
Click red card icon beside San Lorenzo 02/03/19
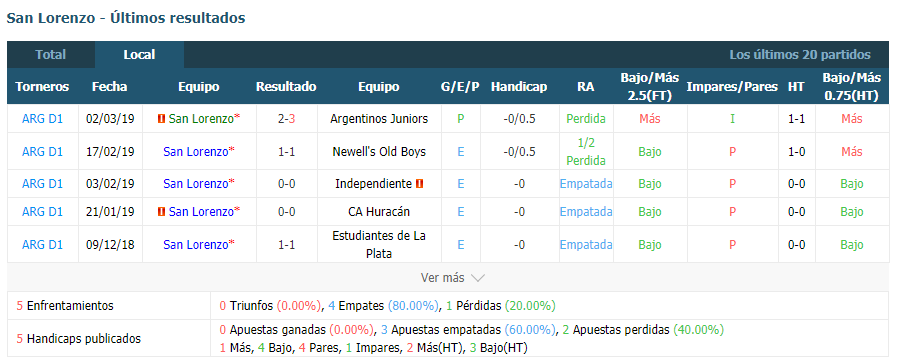click(161, 119)
